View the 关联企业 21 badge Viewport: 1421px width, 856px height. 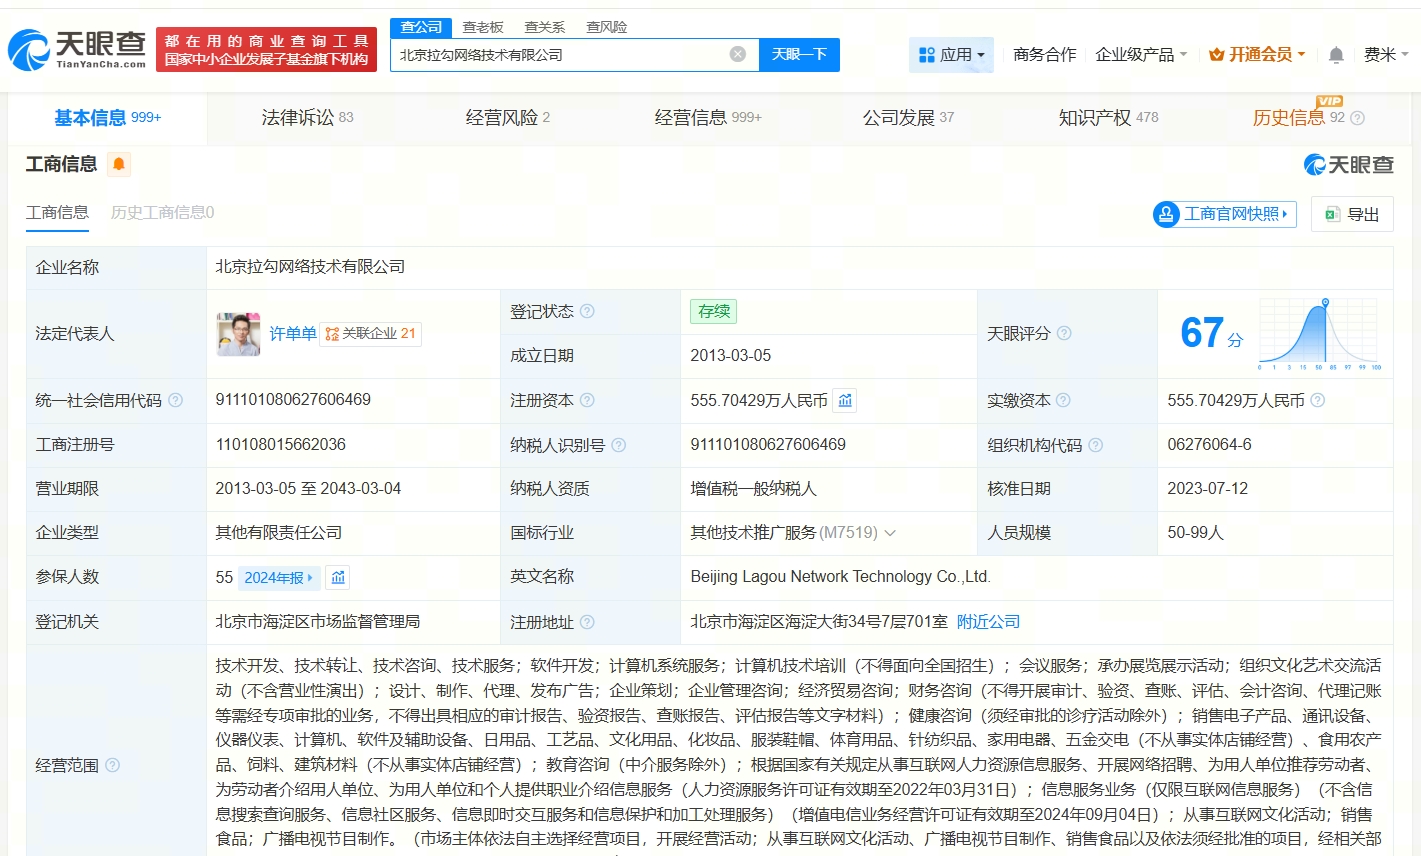371,334
